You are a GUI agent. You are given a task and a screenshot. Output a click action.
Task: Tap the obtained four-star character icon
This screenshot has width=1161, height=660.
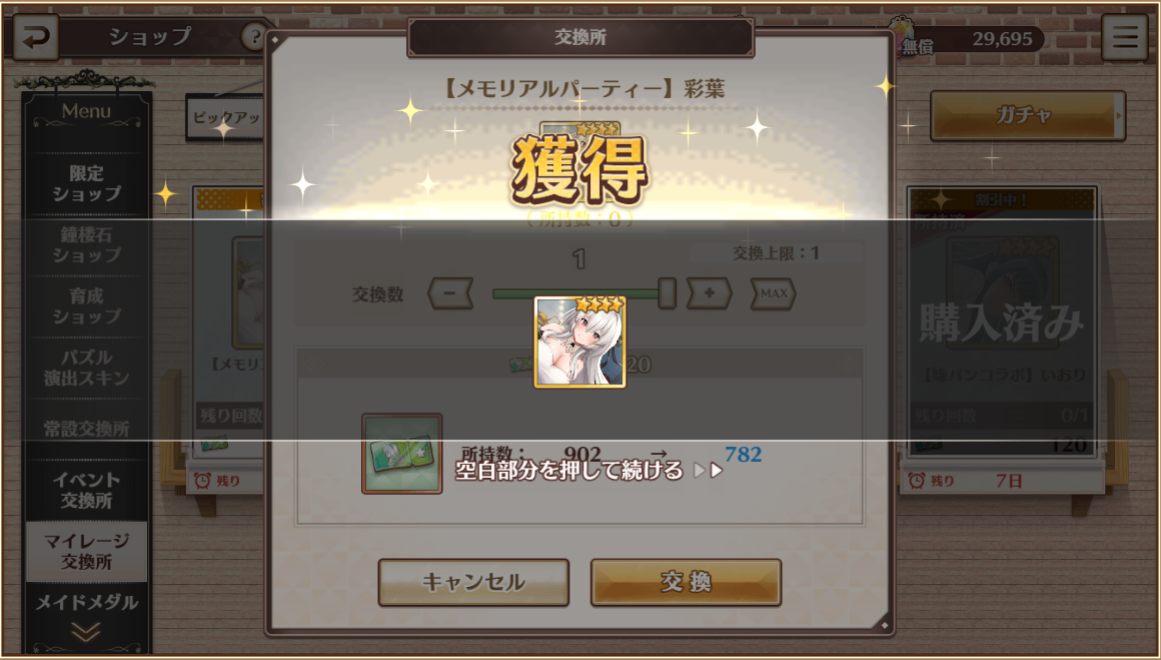pos(580,341)
